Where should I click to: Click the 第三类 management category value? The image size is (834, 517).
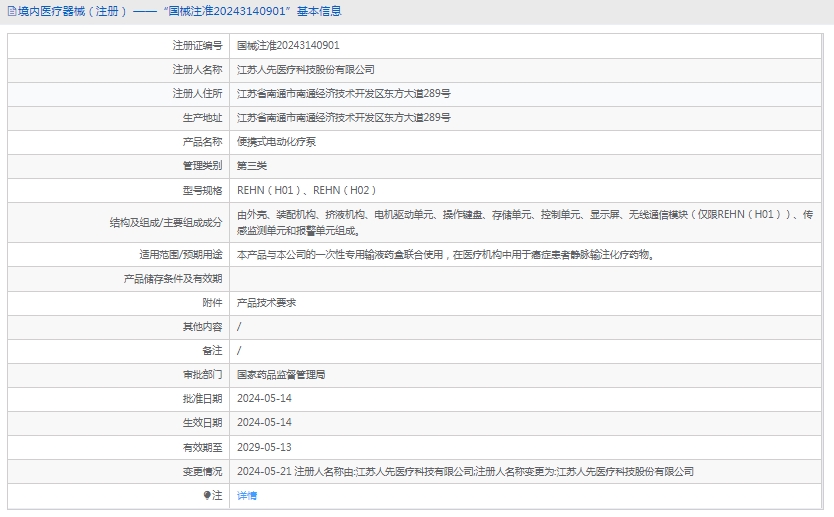(252, 166)
